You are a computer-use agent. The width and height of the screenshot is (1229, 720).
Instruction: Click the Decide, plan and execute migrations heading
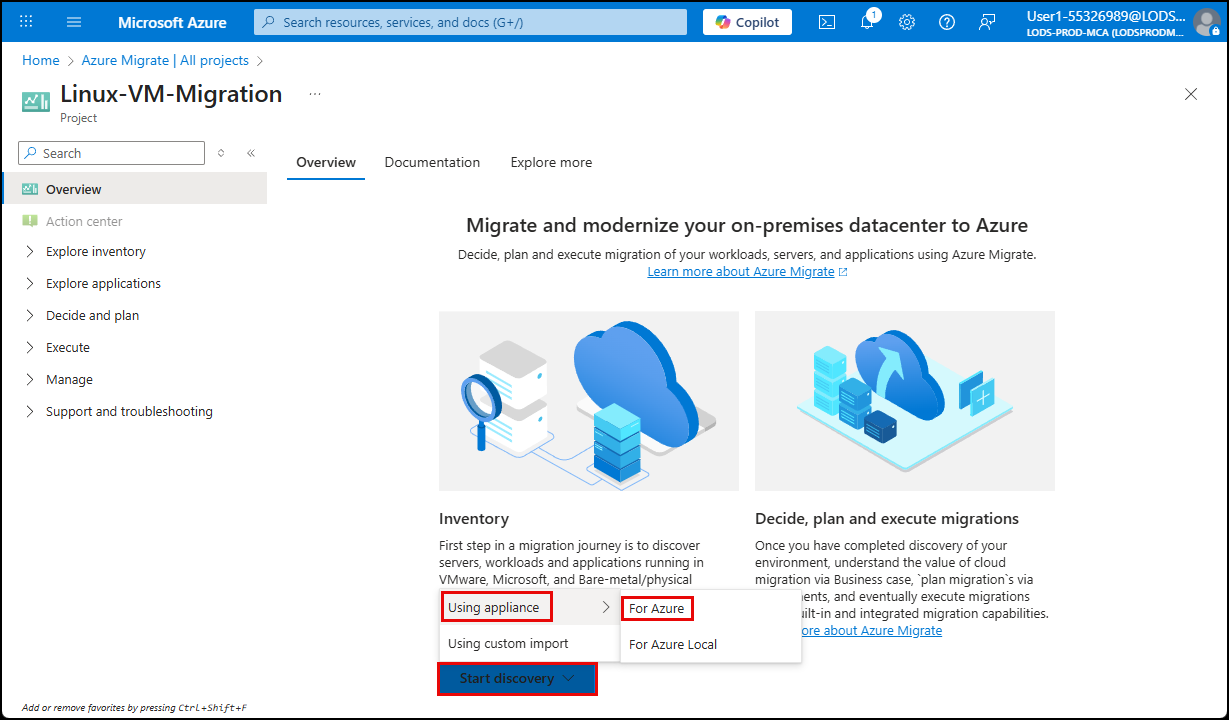(x=887, y=519)
